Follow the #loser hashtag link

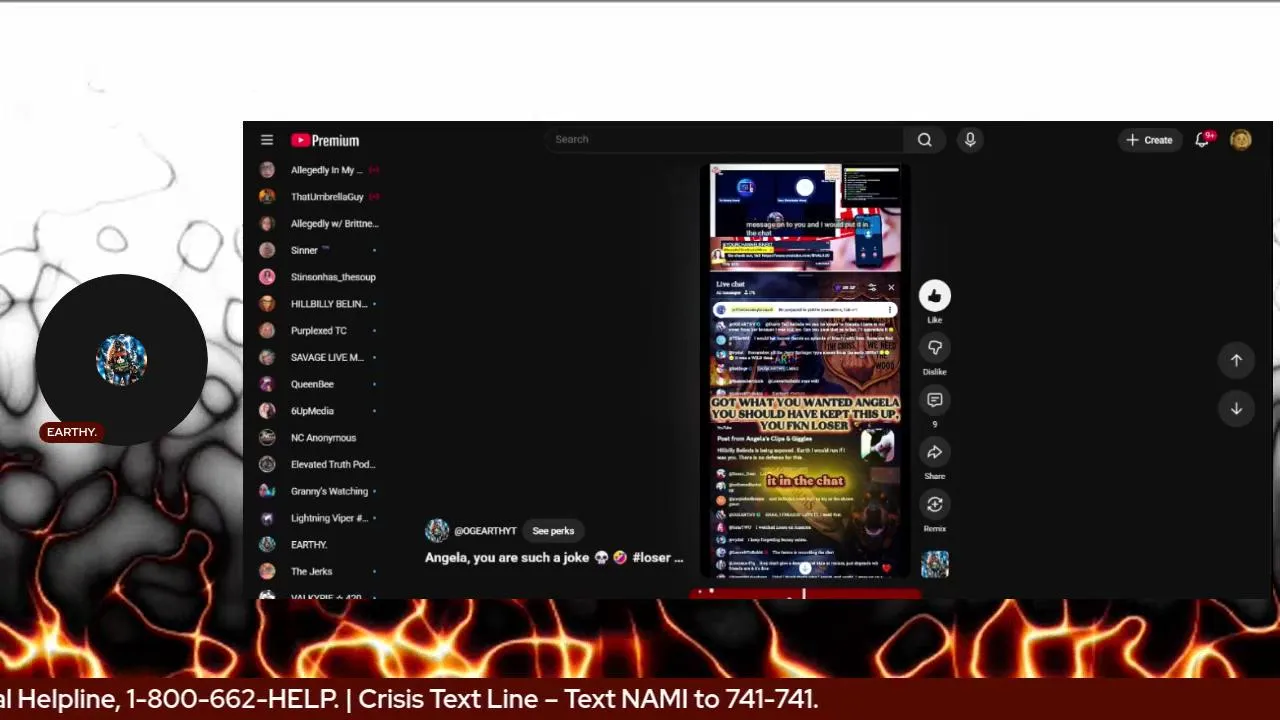tap(652, 558)
